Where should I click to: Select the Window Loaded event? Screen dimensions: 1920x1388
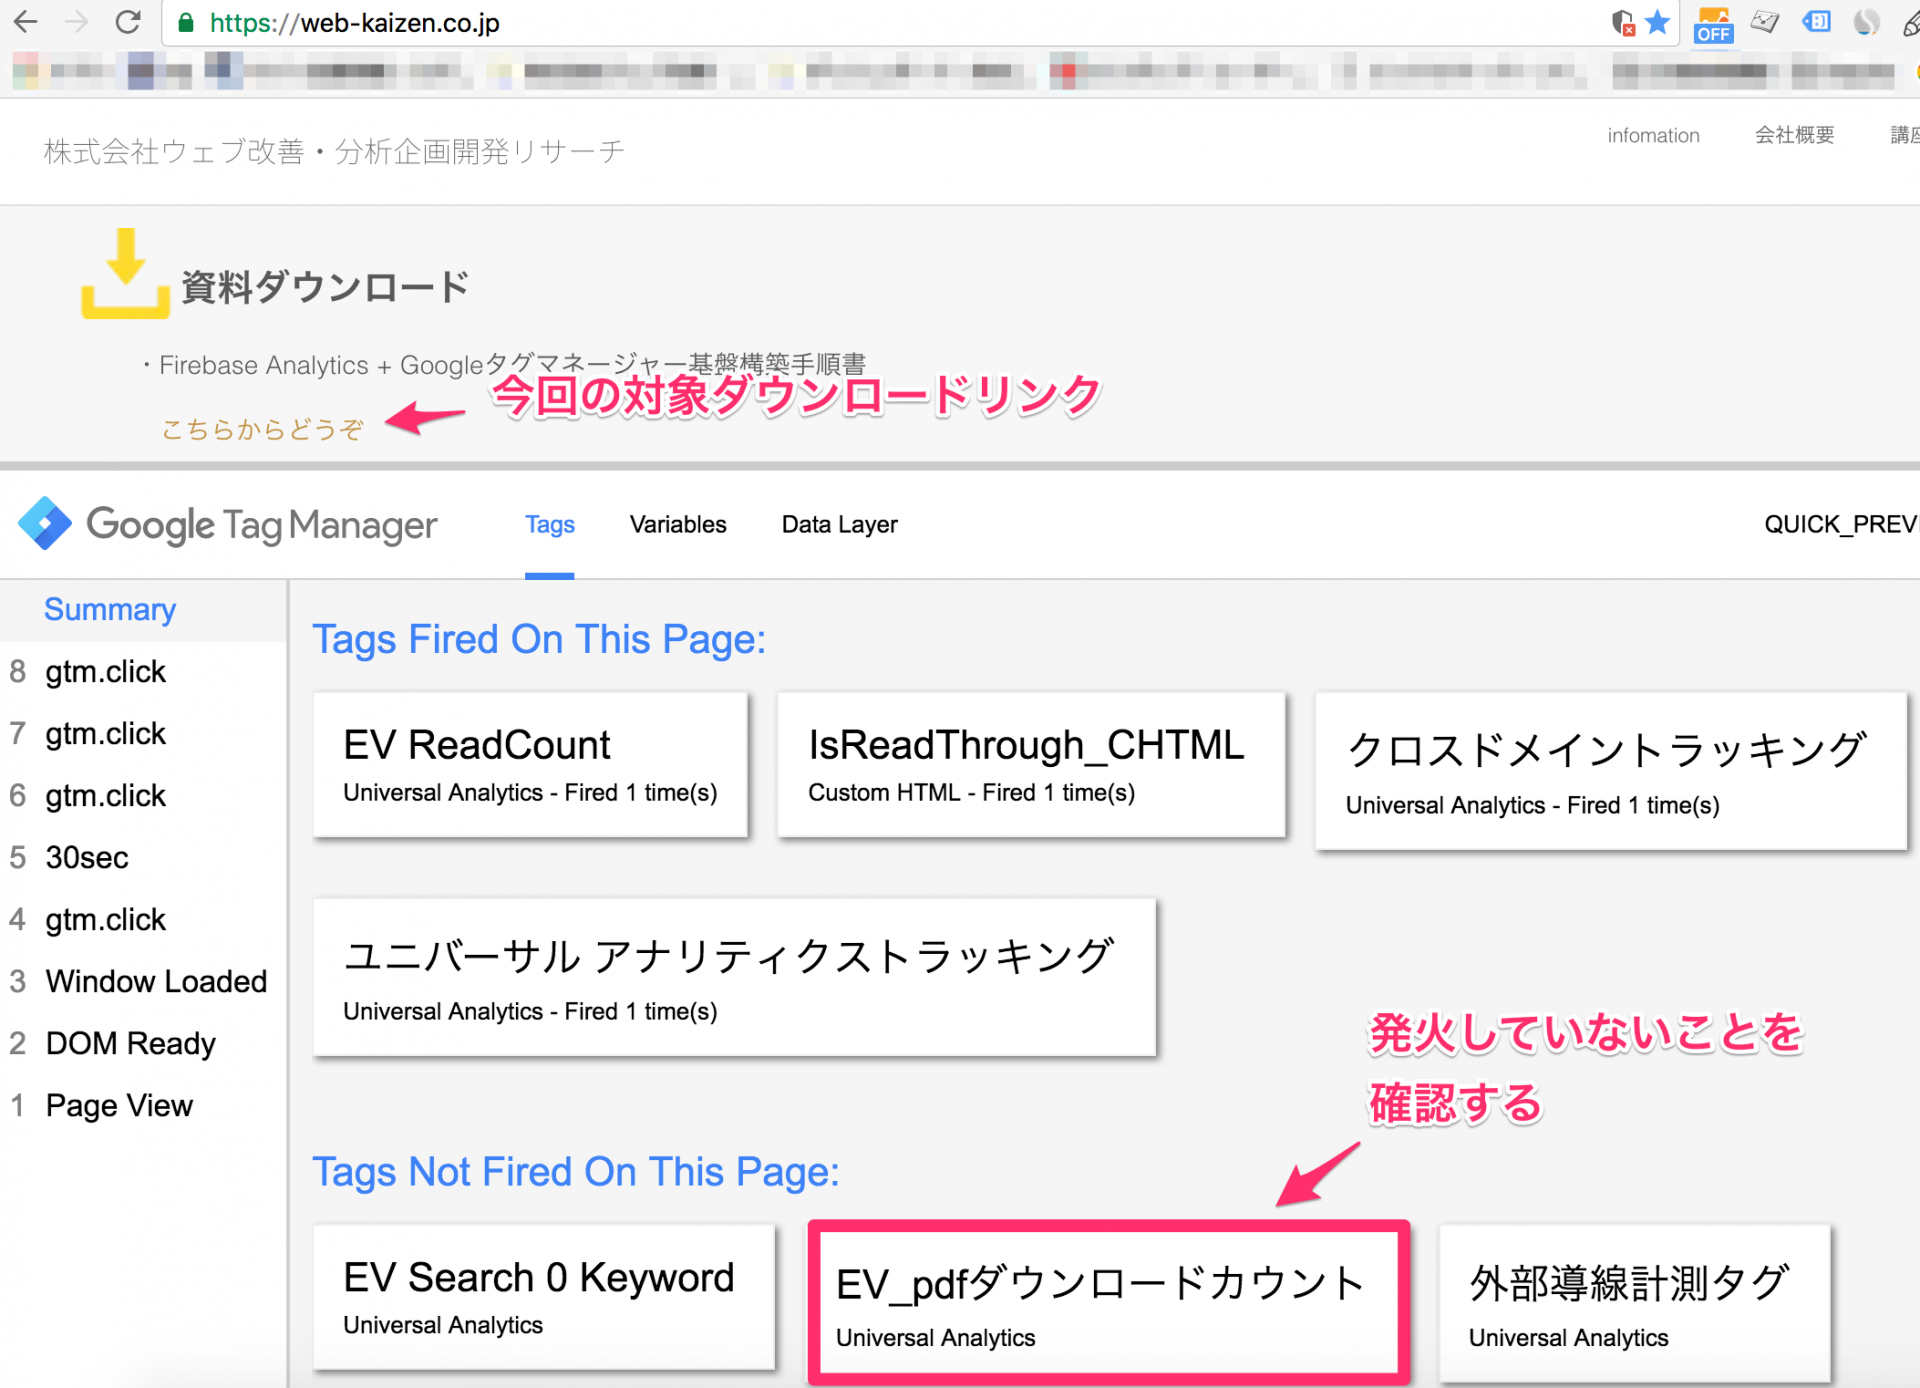(x=143, y=981)
